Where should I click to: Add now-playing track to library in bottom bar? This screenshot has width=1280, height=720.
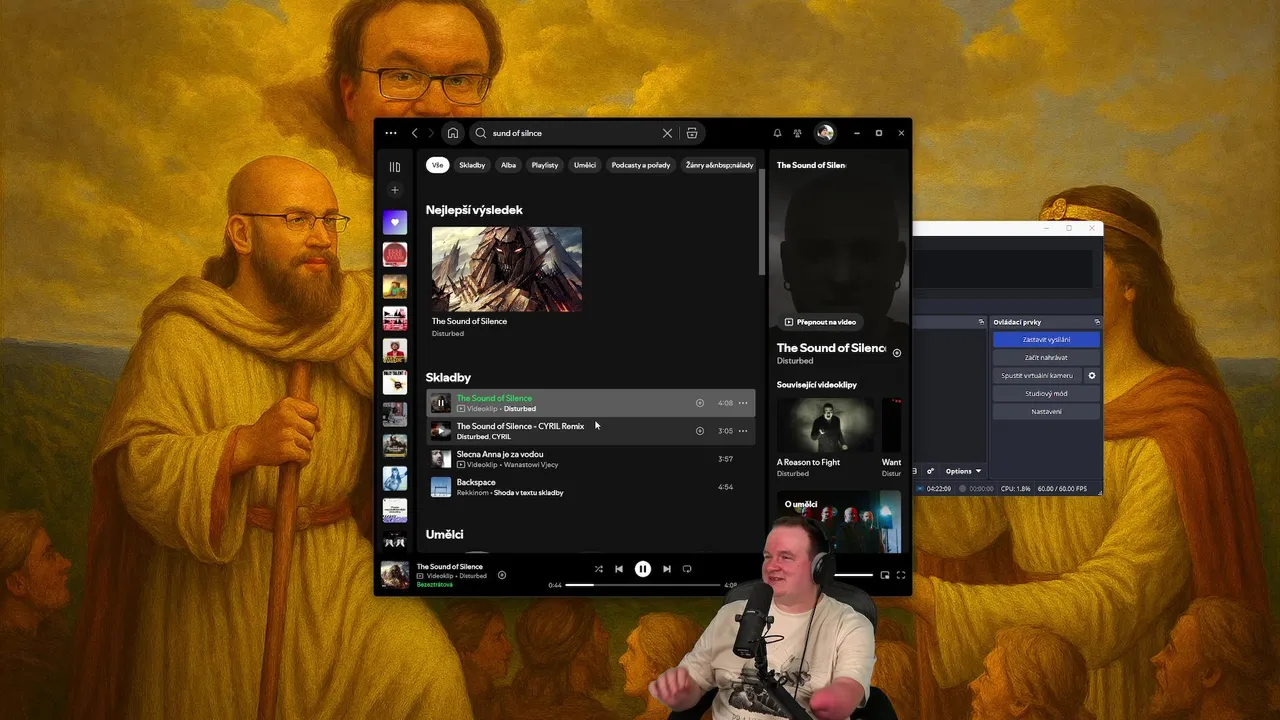[x=502, y=575]
